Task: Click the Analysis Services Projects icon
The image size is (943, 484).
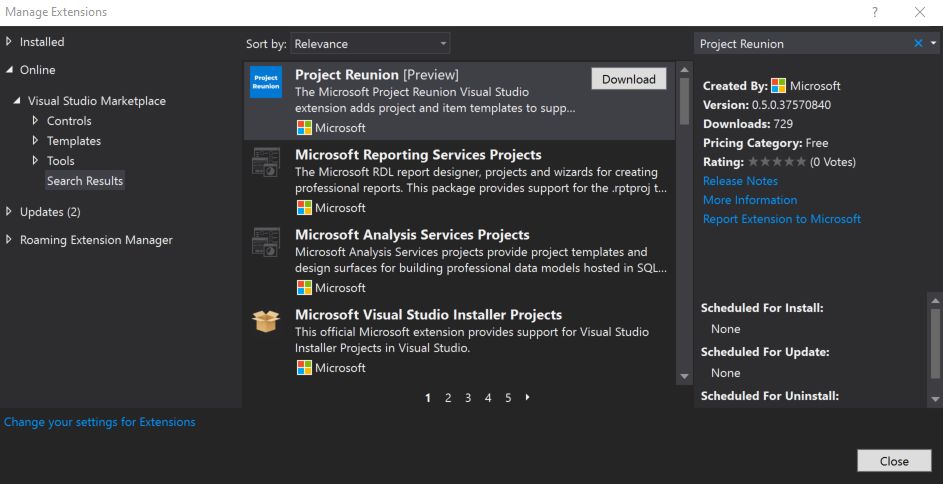Action: pos(266,242)
